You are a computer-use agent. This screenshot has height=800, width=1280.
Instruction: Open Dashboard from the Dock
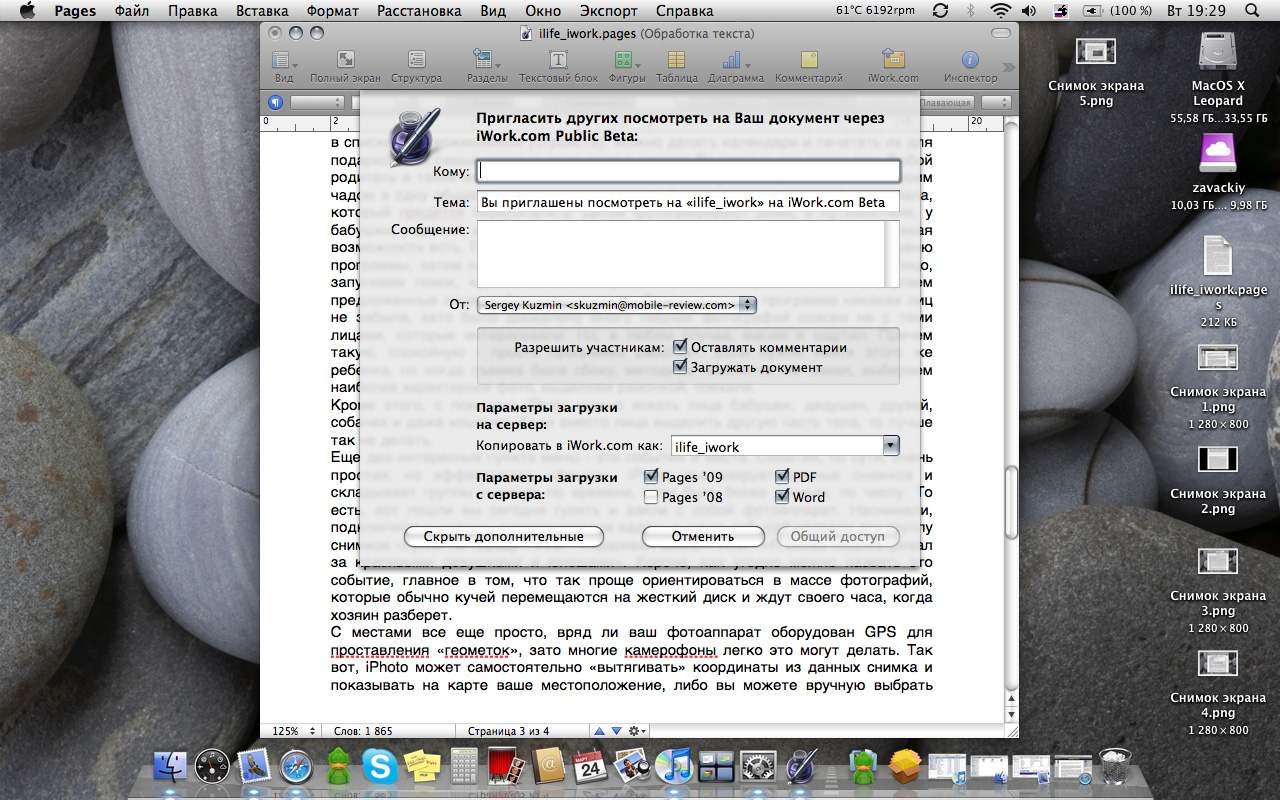[212, 767]
